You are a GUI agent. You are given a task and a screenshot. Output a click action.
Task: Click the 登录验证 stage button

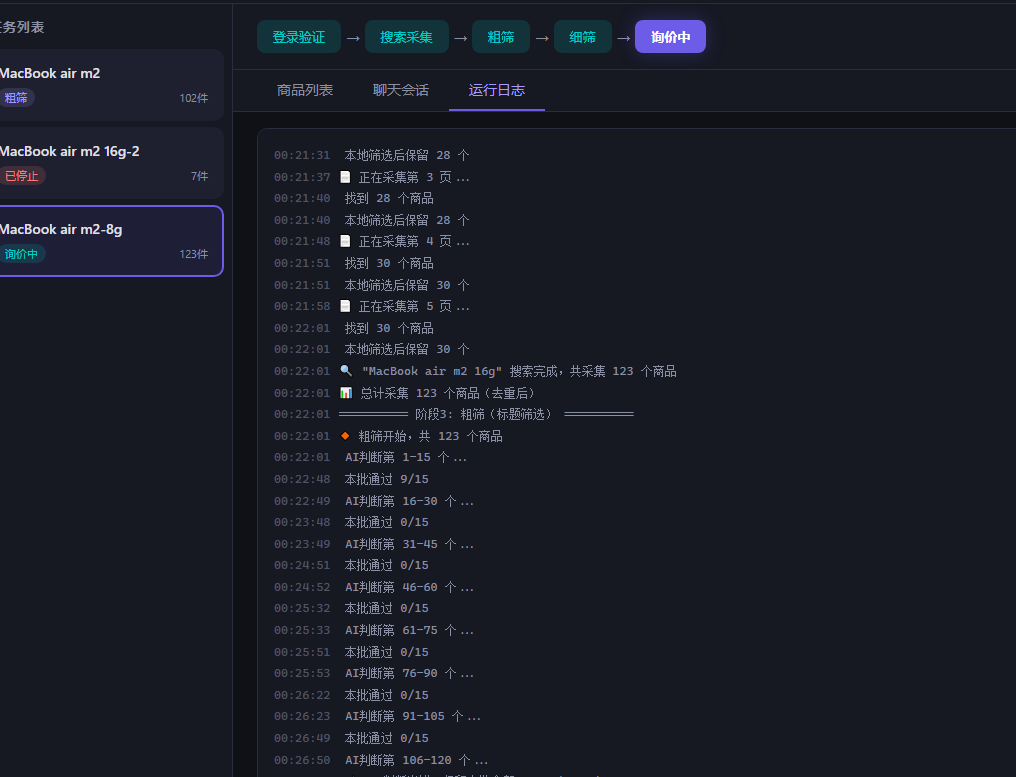click(x=299, y=37)
